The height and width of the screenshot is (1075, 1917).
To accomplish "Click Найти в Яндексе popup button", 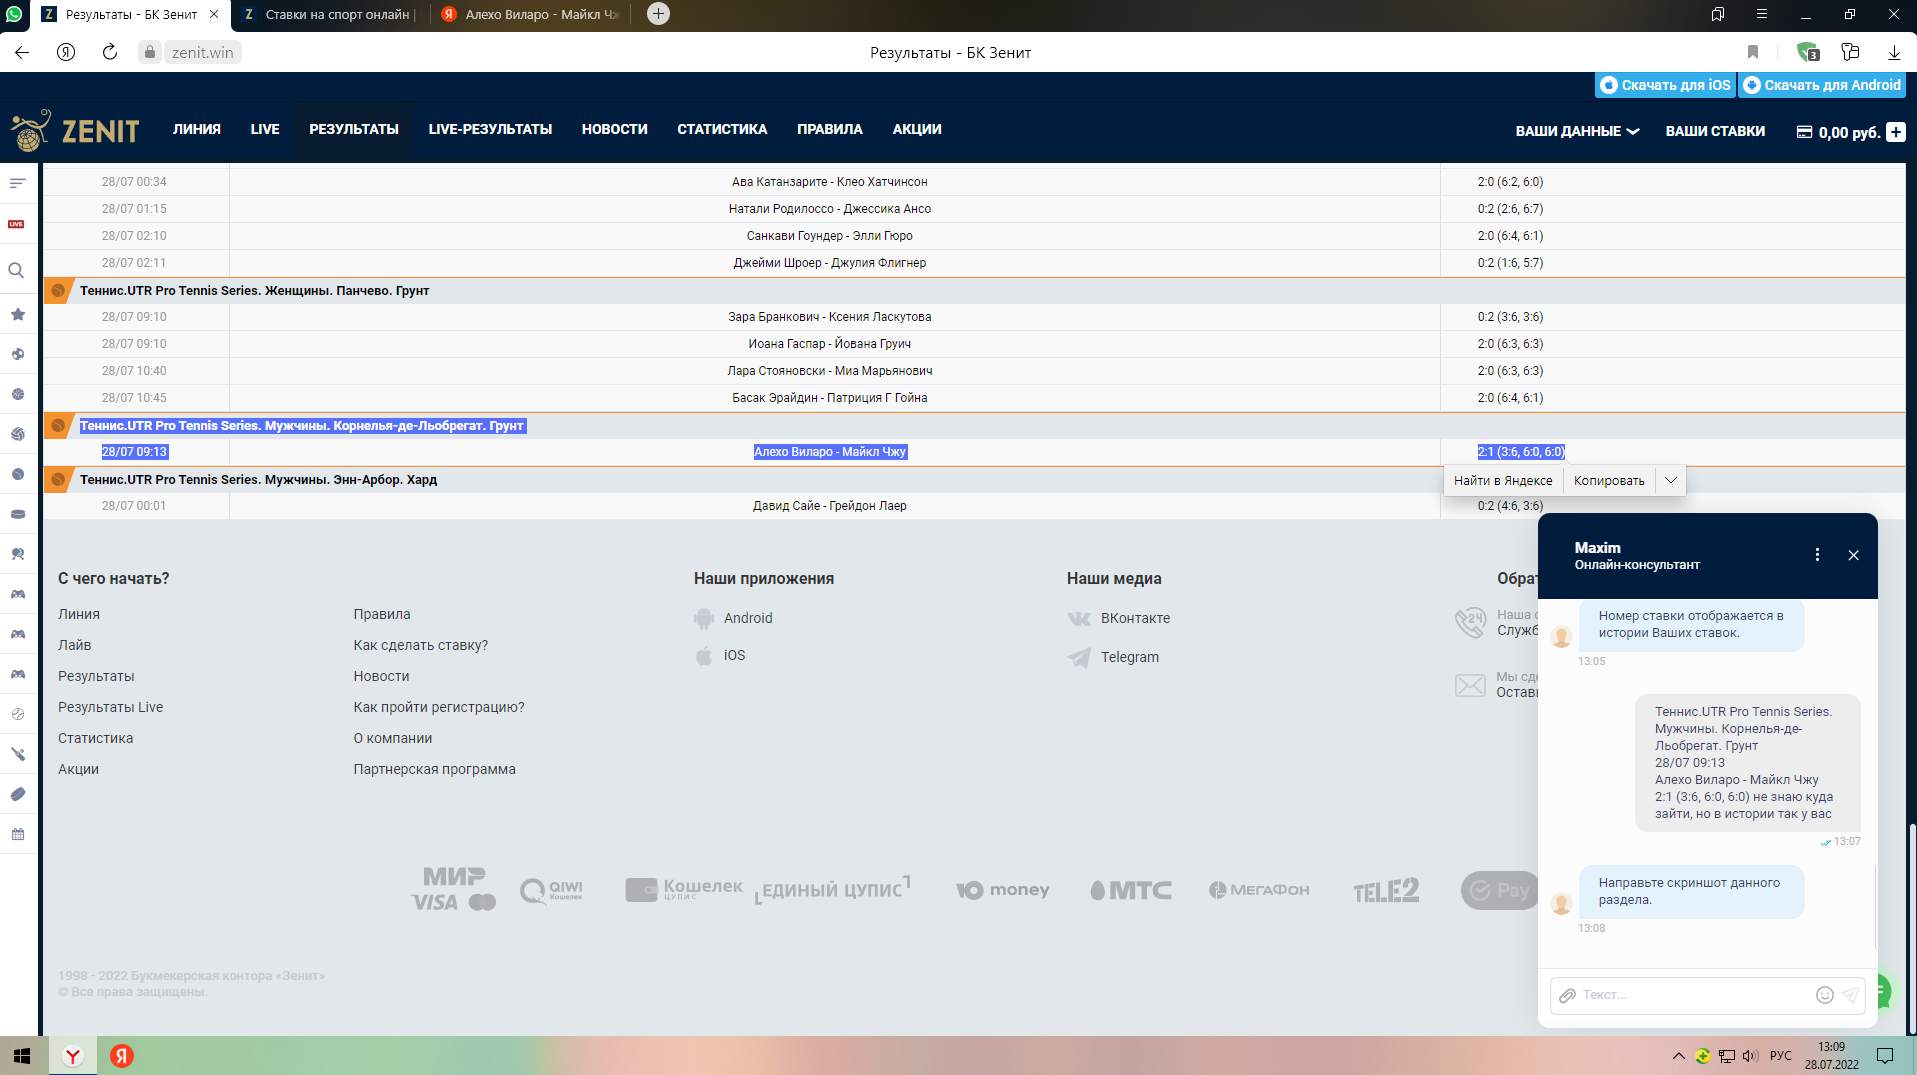I will tap(1503, 481).
